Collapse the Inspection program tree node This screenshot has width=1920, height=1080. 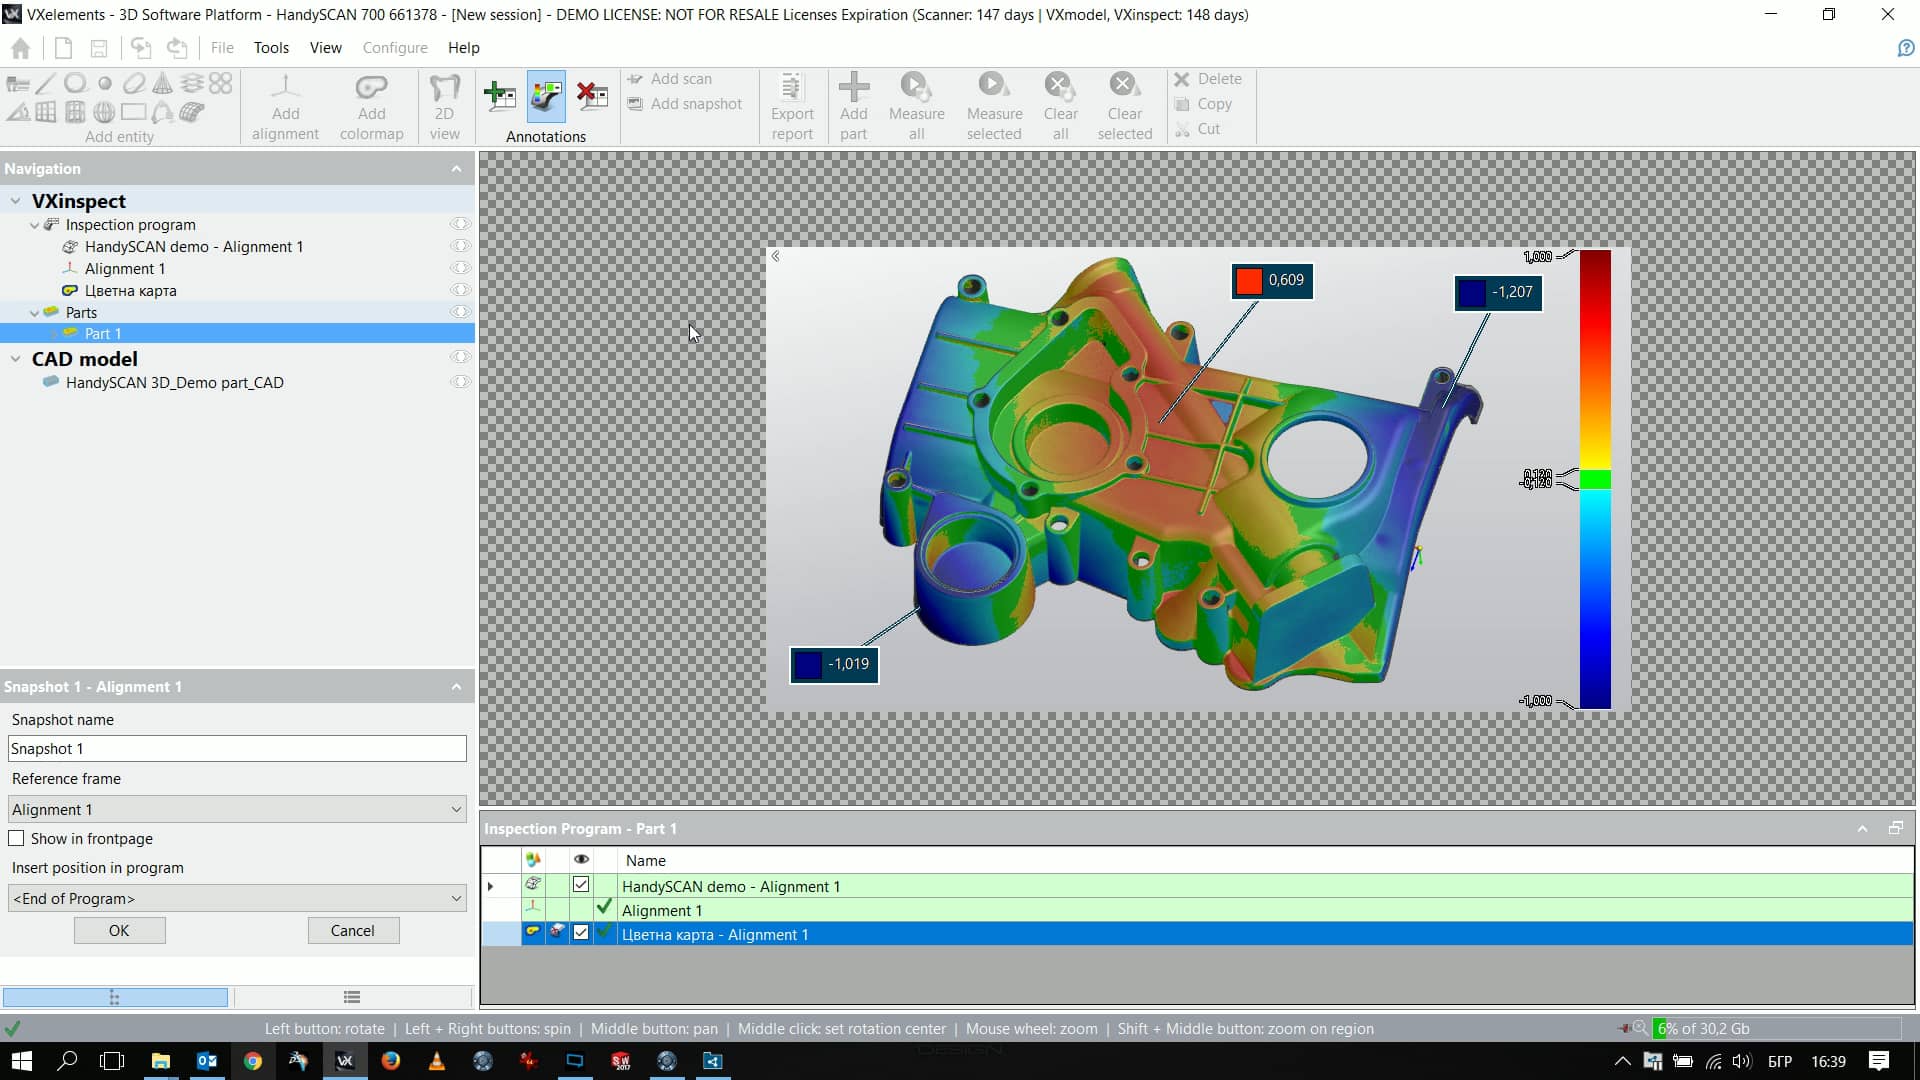pos(35,225)
